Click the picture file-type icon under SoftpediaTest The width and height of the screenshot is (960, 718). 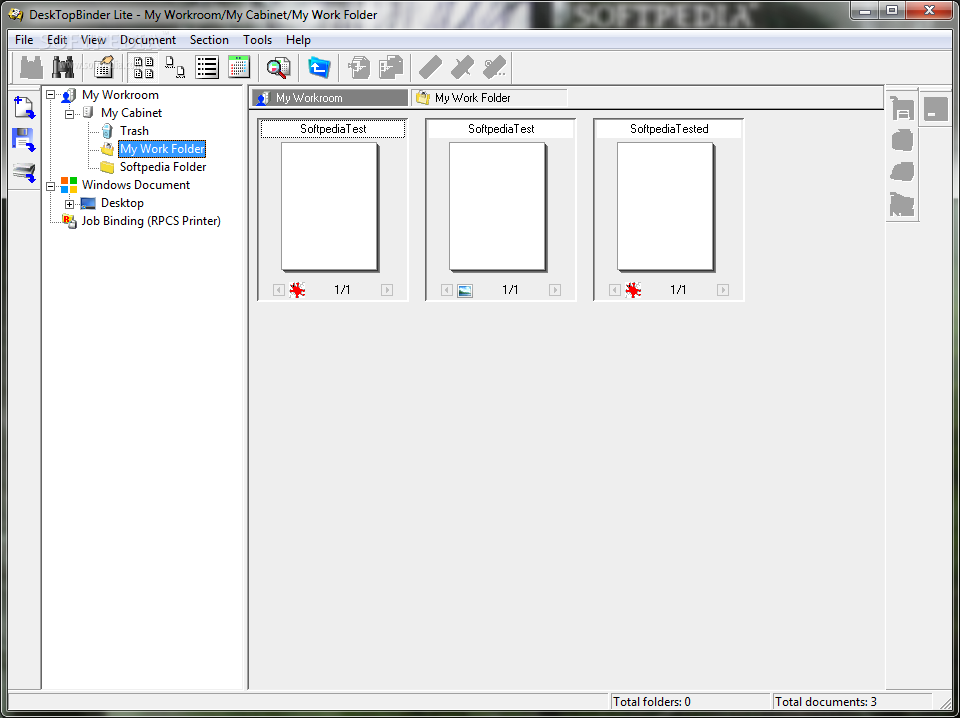click(x=465, y=290)
